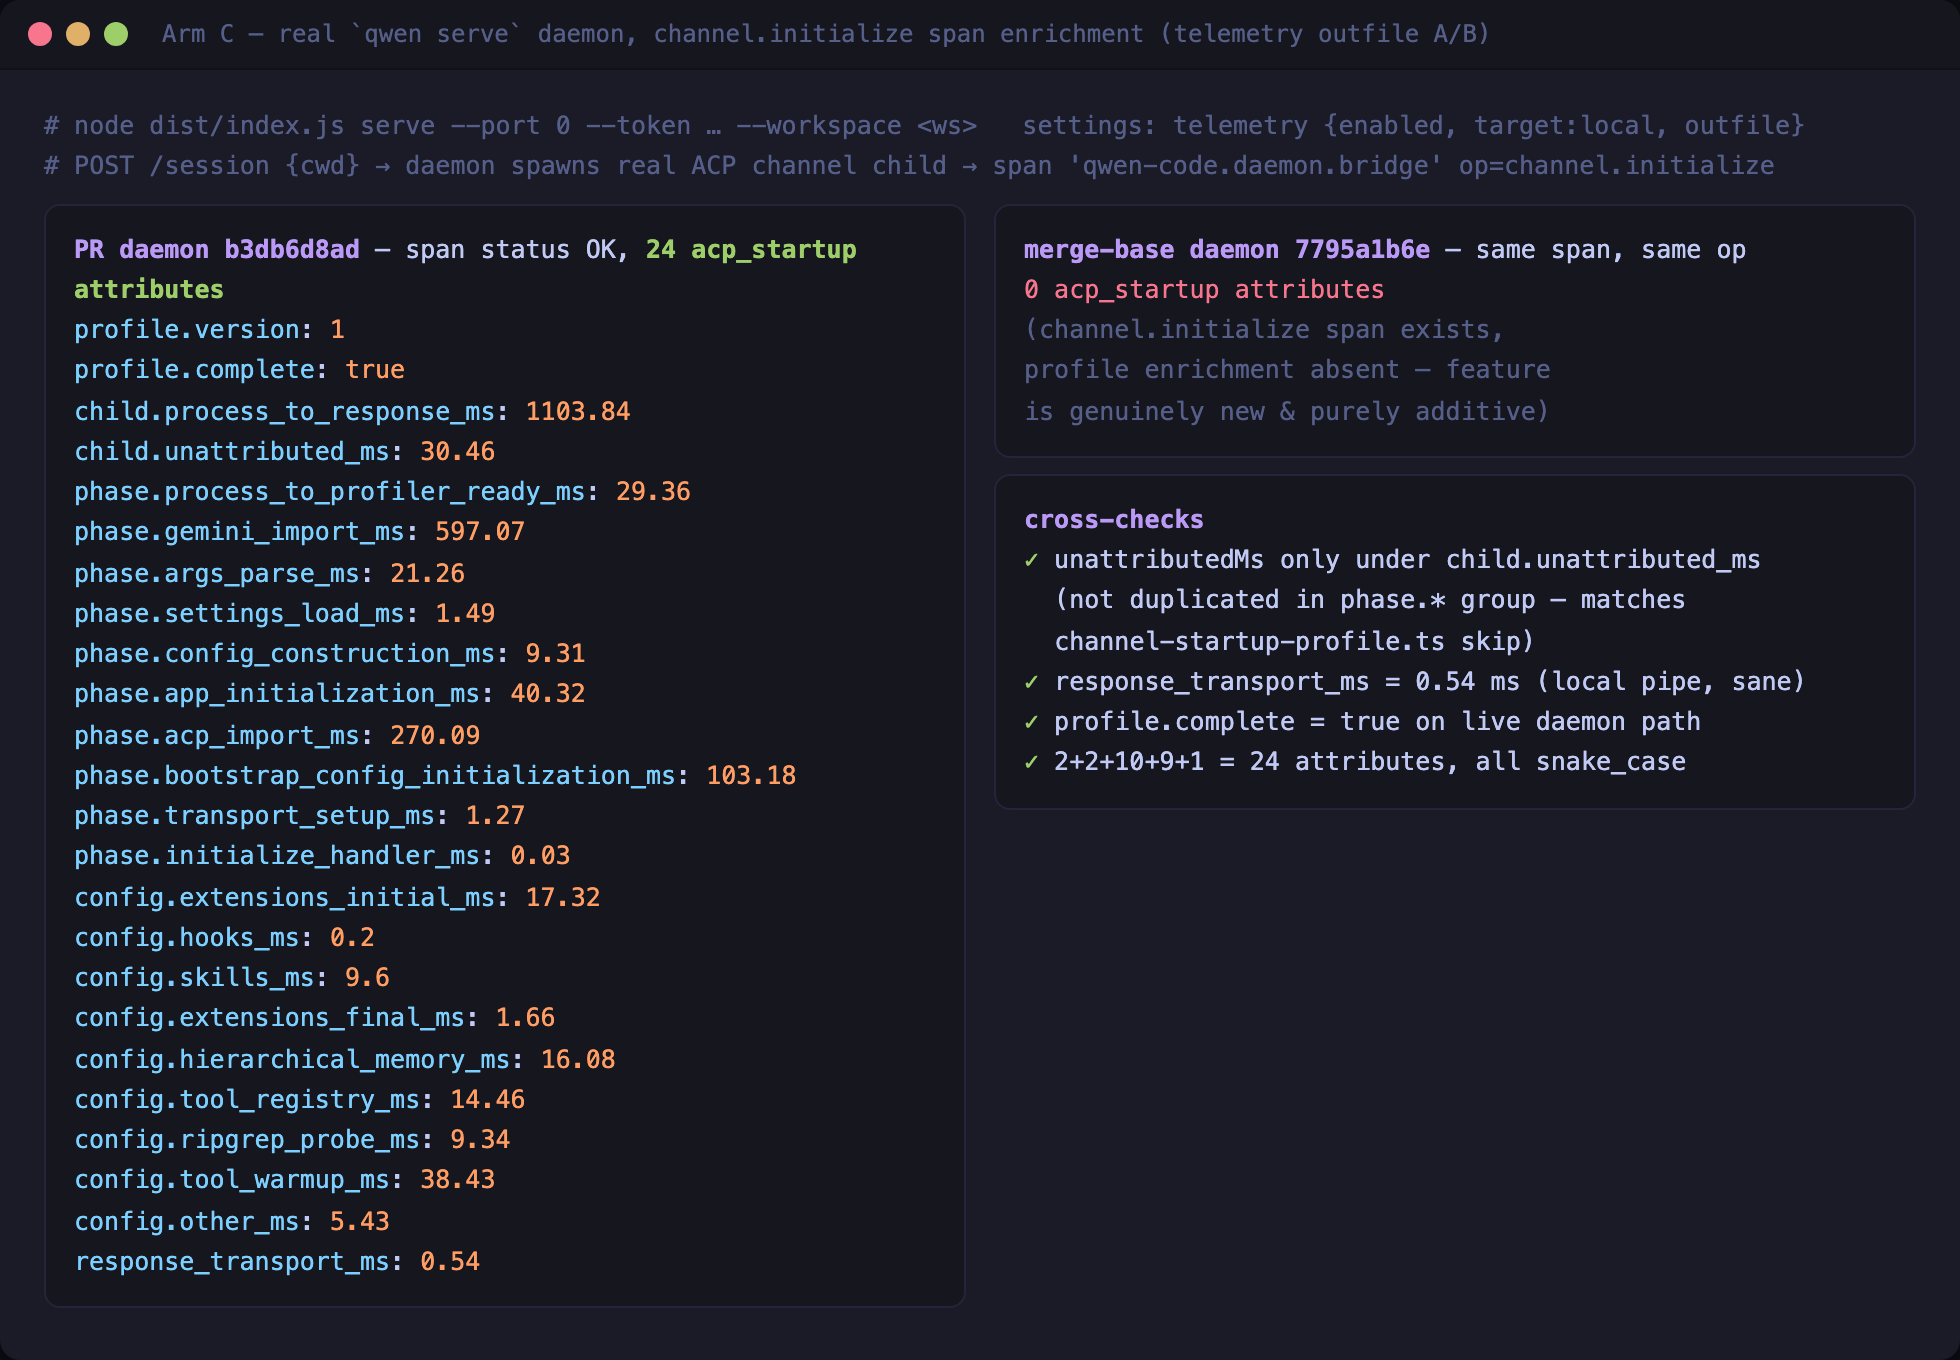Image resolution: width=1960 pixels, height=1360 pixels.
Task: Click 'channel-startup-profile.ts skip)' line
Action: point(1294,641)
